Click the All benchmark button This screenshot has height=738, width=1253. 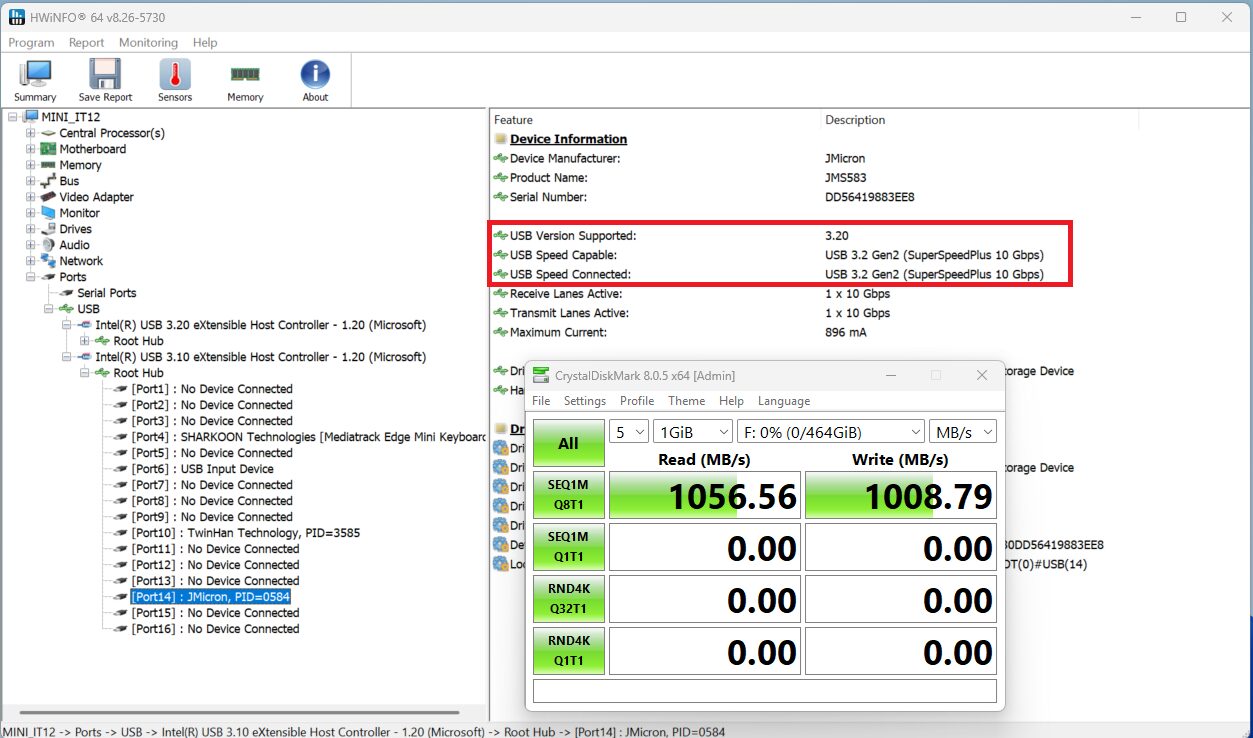coord(568,443)
